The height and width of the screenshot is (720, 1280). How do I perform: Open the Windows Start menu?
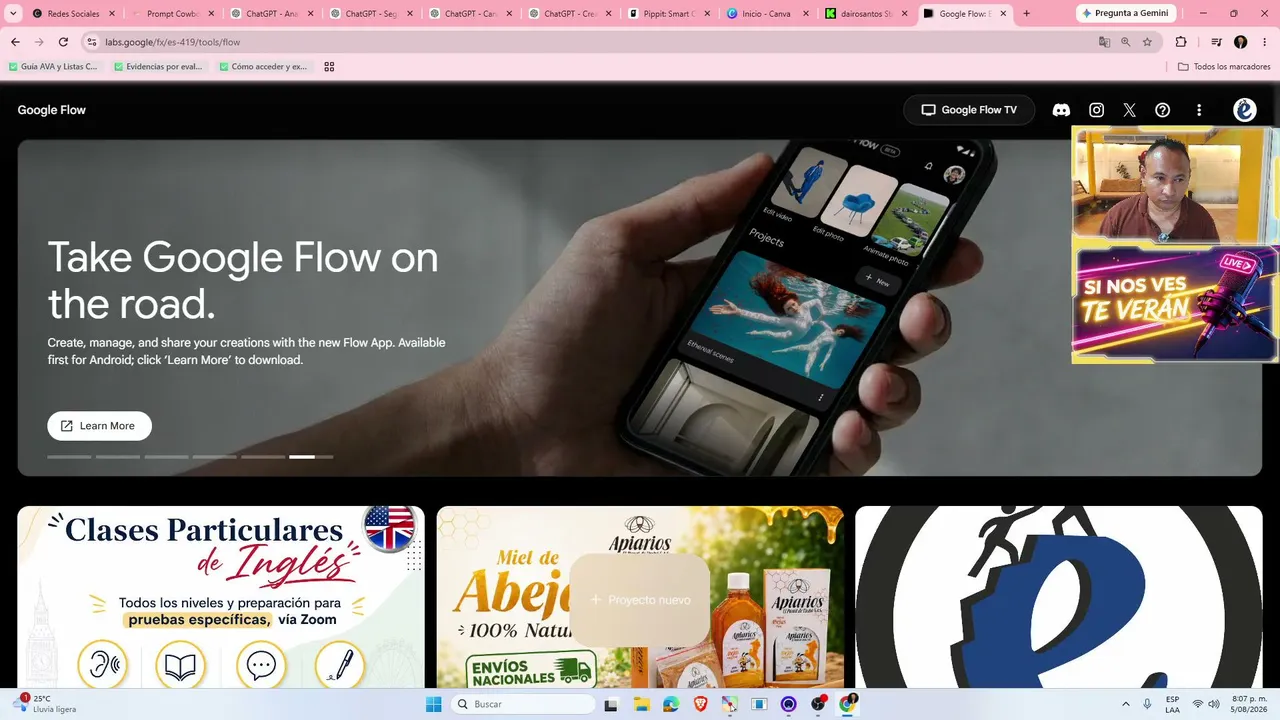pyautogui.click(x=434, y=704)
